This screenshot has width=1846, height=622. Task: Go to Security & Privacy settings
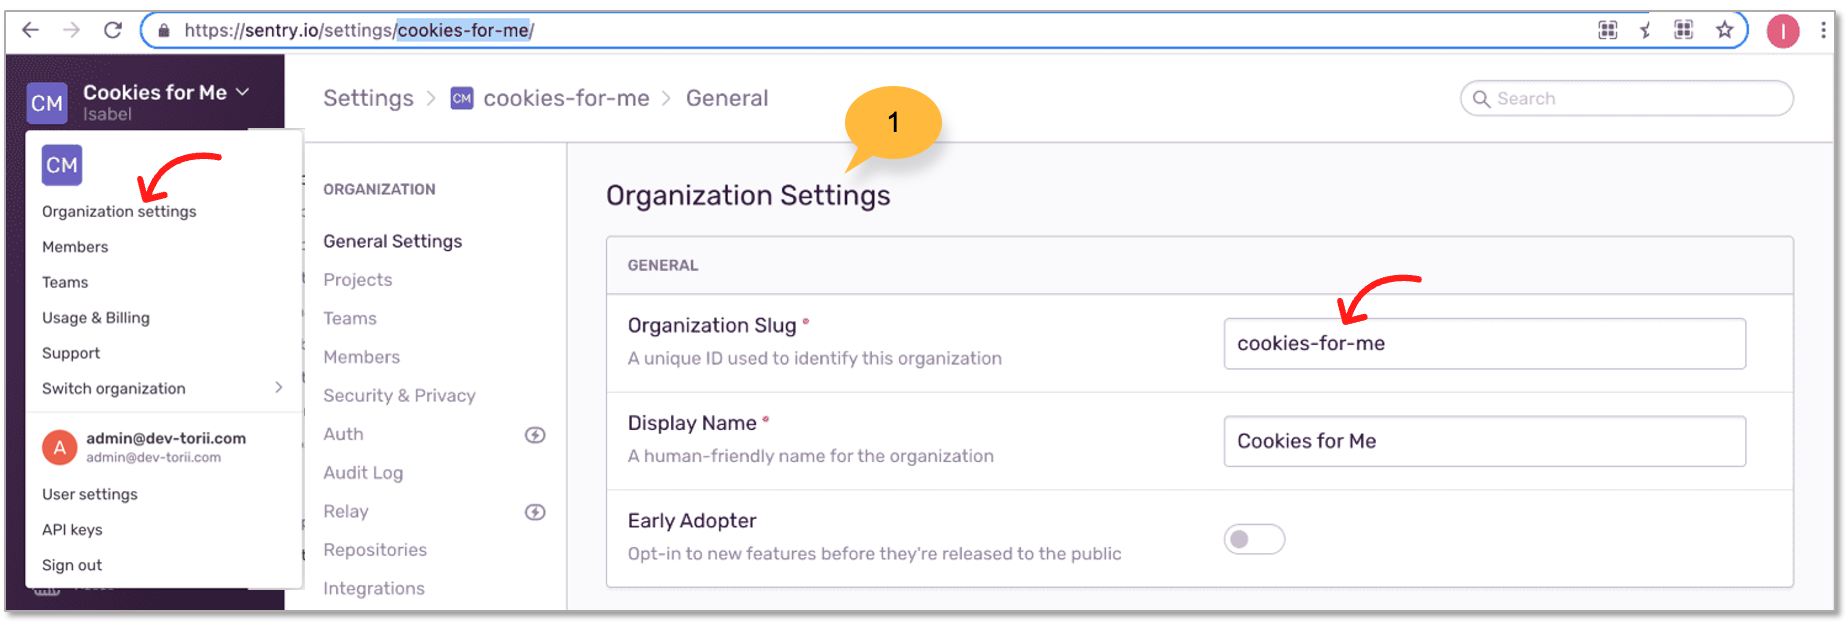tap(399, 396)
